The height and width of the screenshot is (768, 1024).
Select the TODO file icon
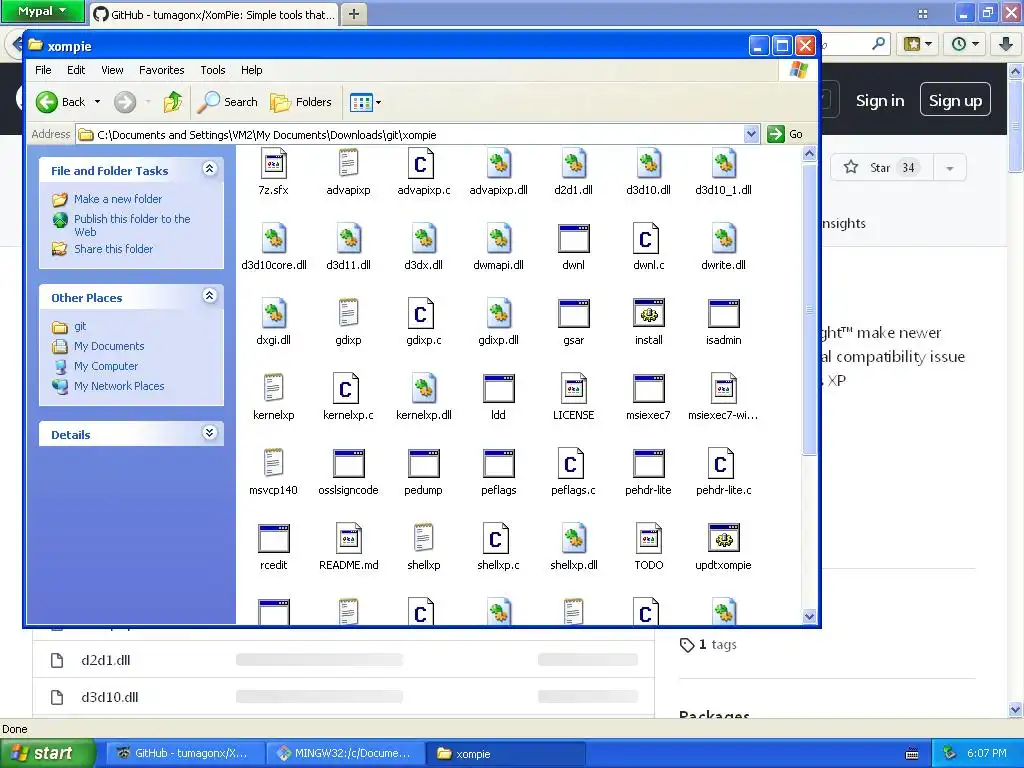tap(648, 539)
